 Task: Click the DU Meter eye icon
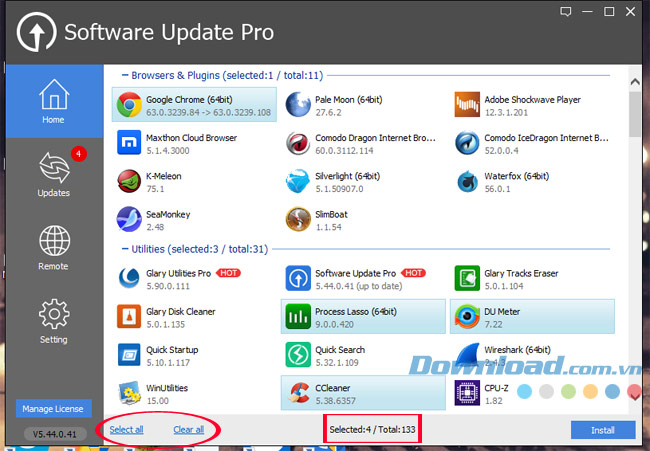(467, 317)
